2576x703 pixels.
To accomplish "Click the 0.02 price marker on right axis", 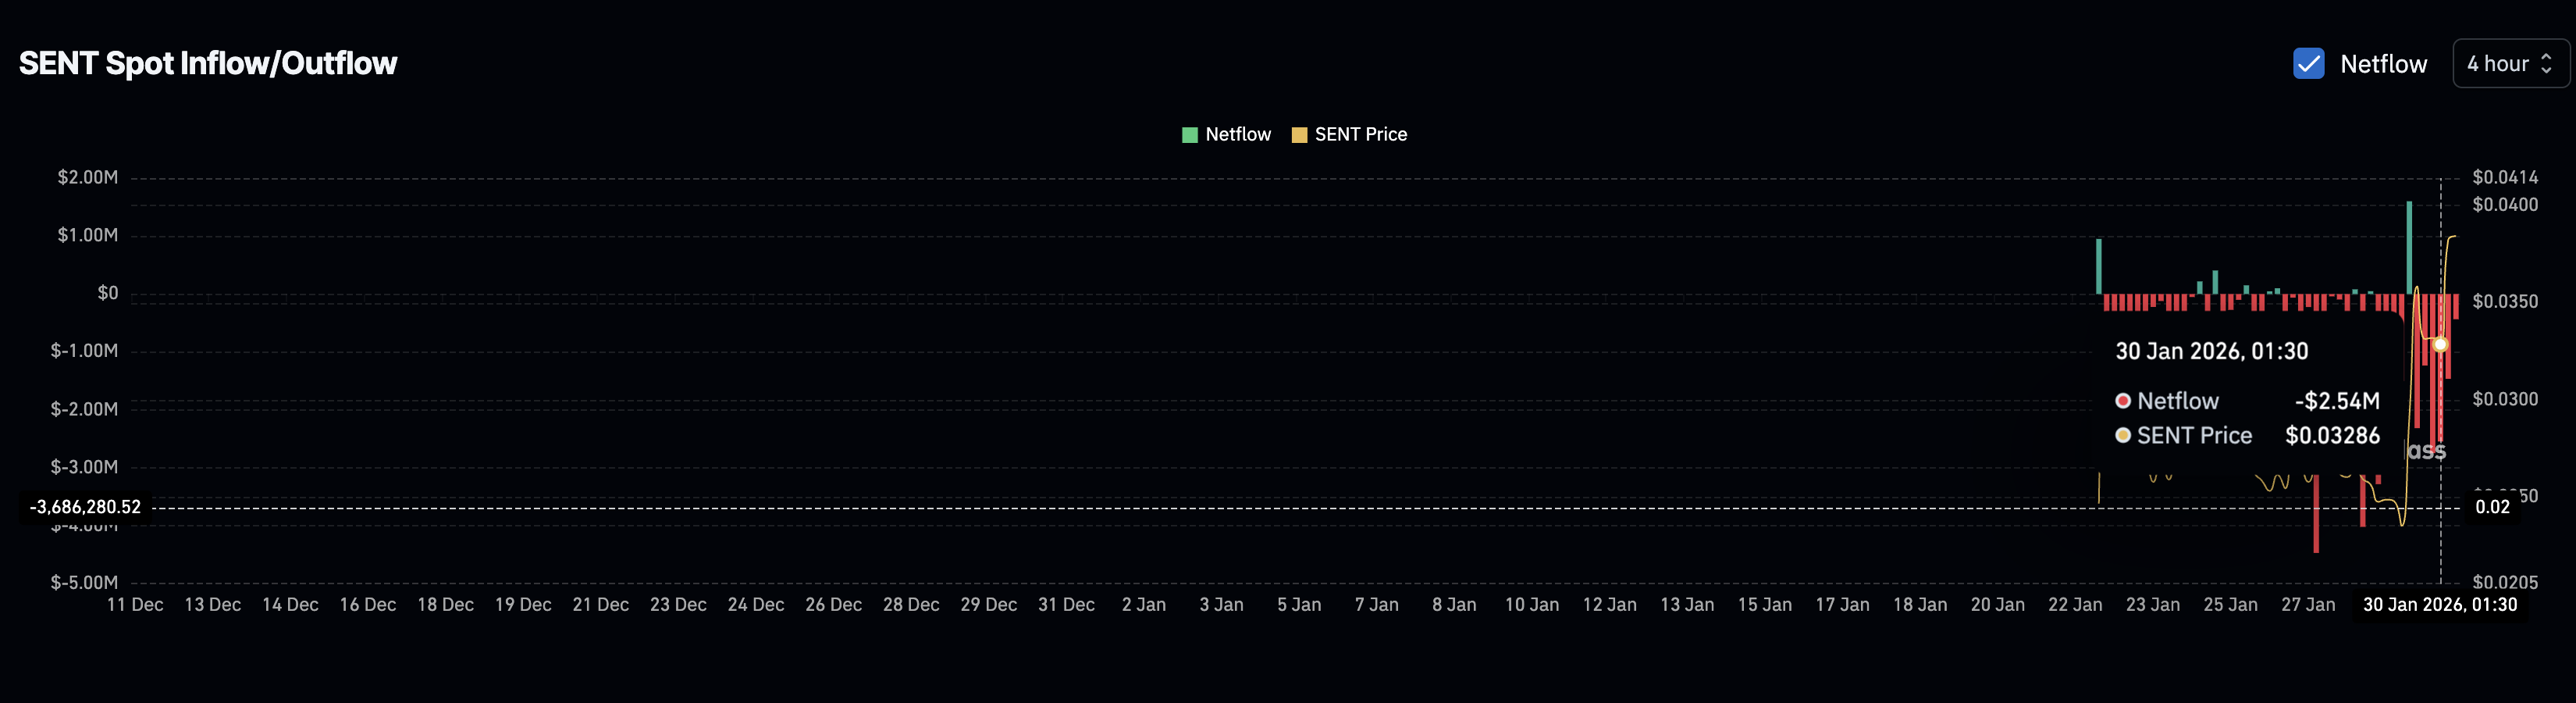I will [x=2493, y=507].
